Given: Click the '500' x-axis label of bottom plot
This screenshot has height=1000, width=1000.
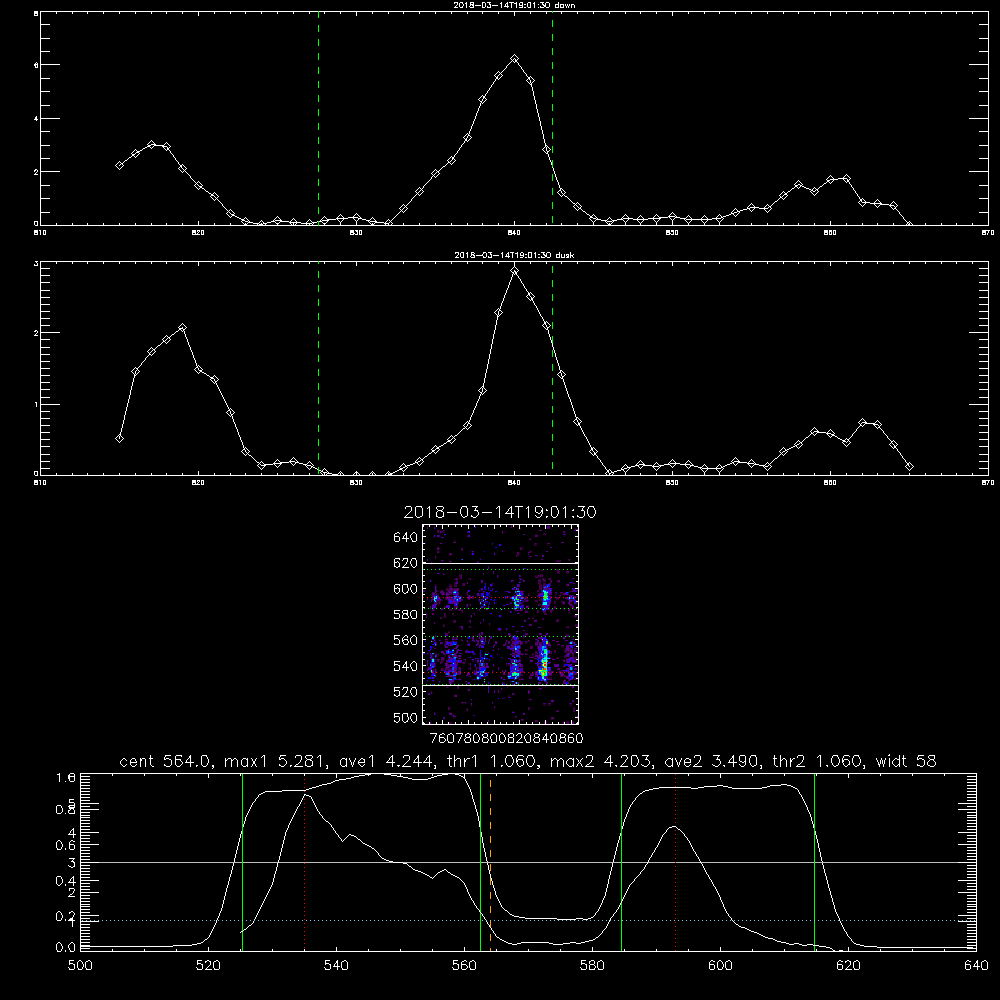Looking at the screenshot, I should click(x=80, y=966).
